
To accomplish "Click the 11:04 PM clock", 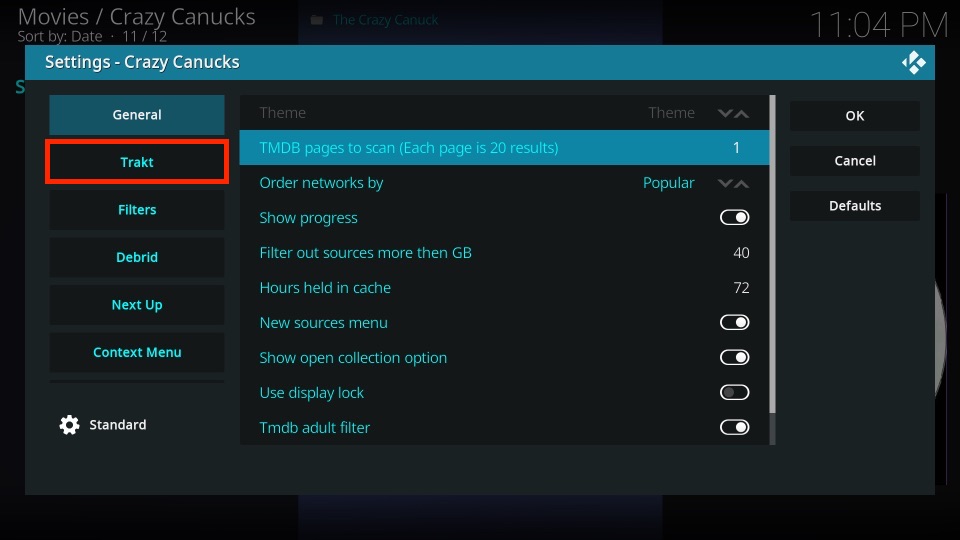I will (x=879, y=26).
